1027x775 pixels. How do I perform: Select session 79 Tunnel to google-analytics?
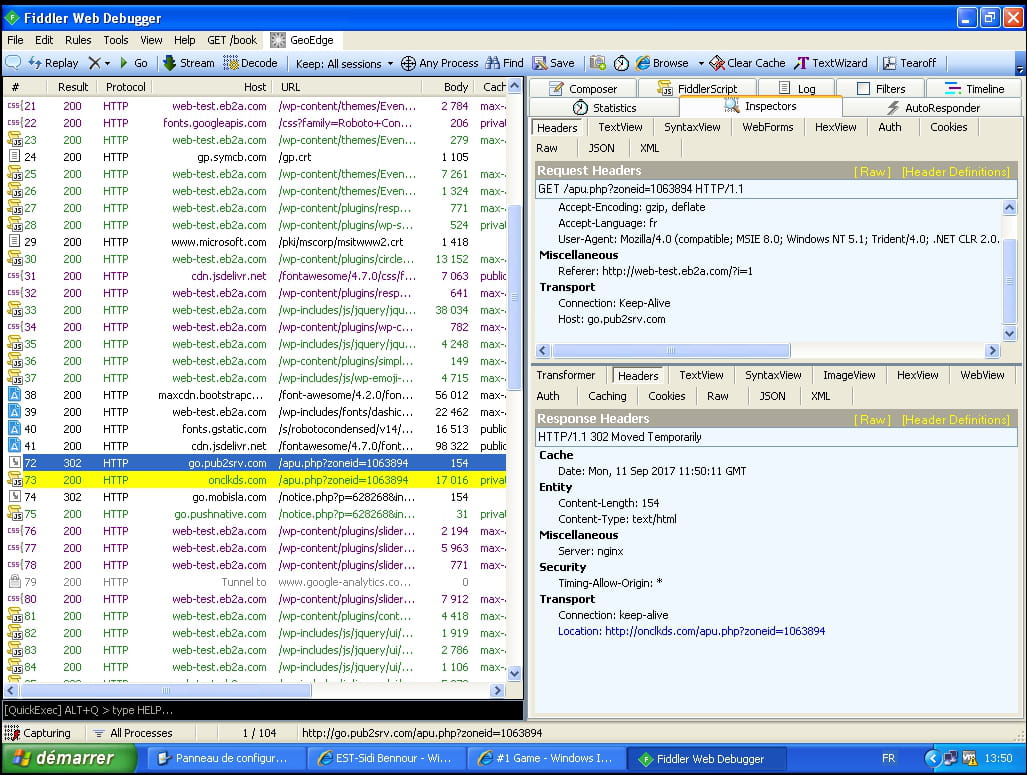pyautogui.click(x=256, y=582)
